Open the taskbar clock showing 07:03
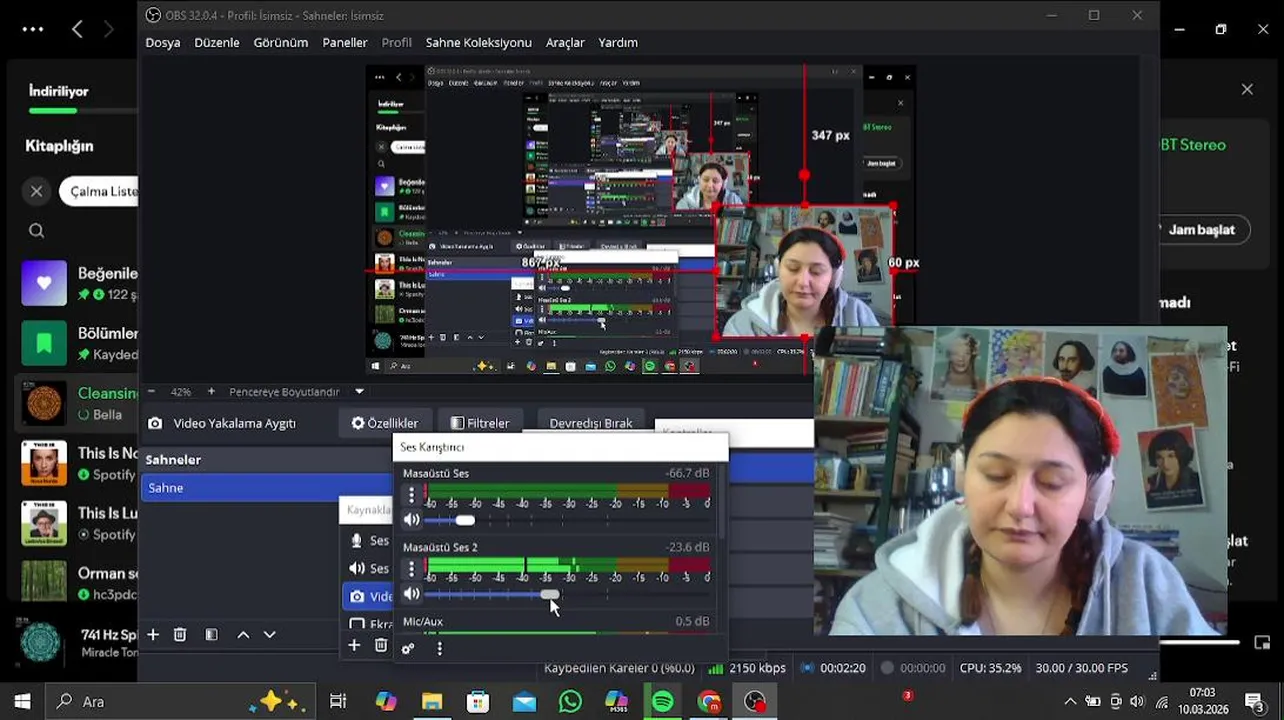This screenshot has height=720, width=1284. [1203, 701]
